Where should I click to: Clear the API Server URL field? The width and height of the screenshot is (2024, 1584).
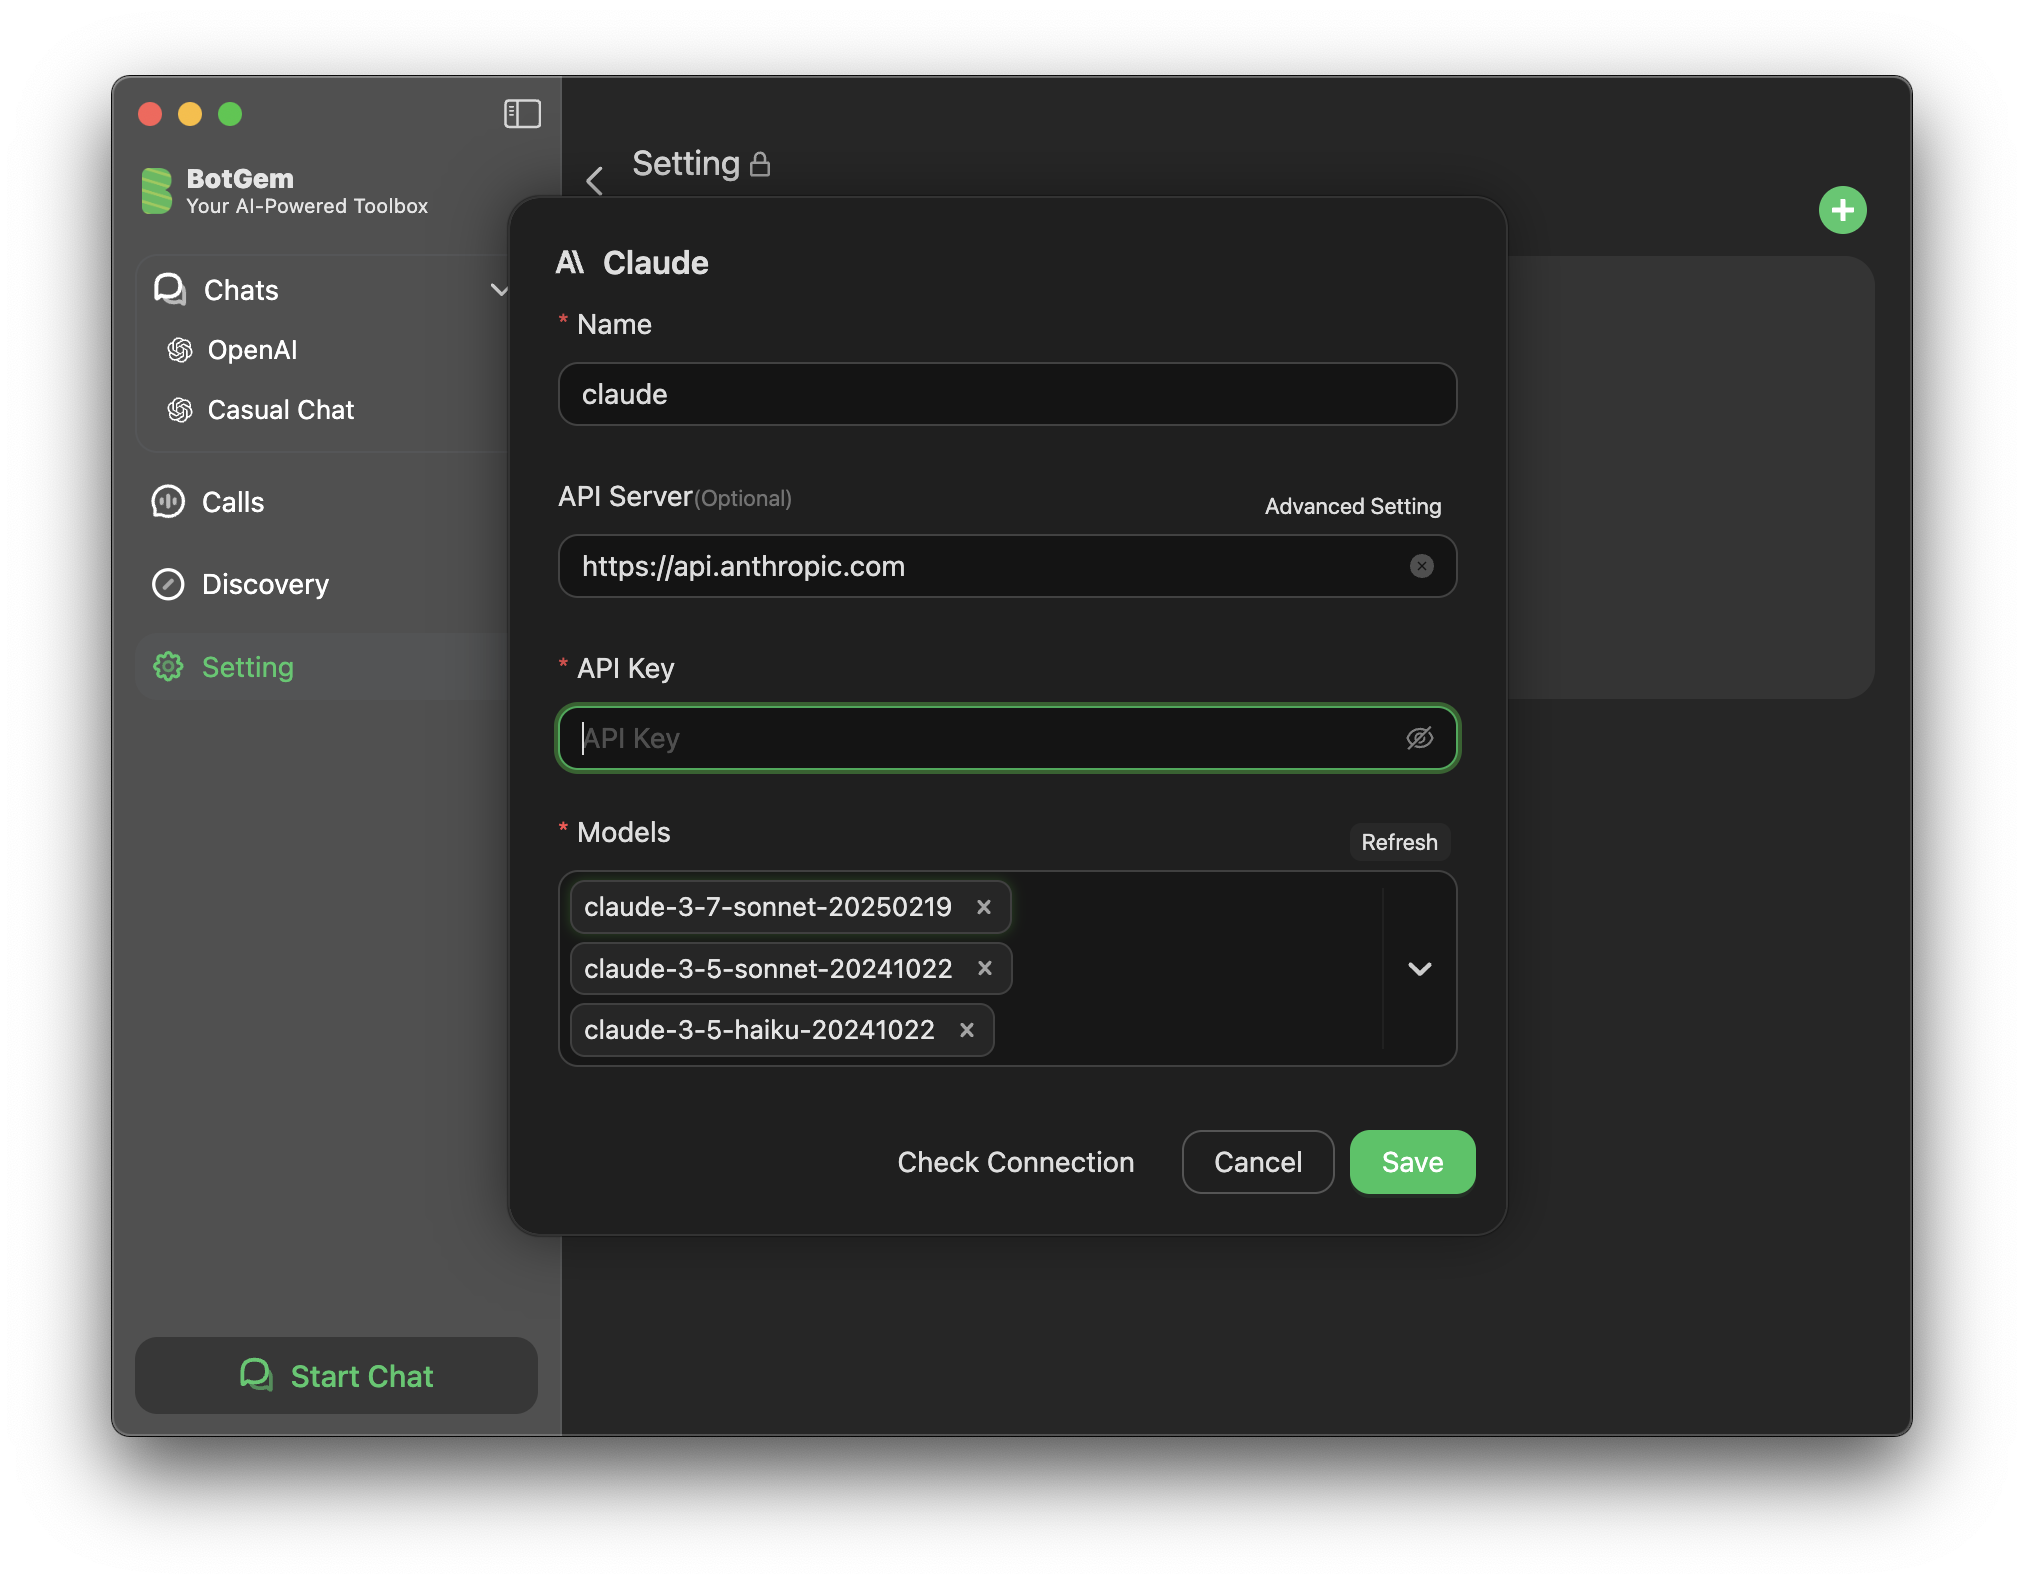[x=1421, y=566]
